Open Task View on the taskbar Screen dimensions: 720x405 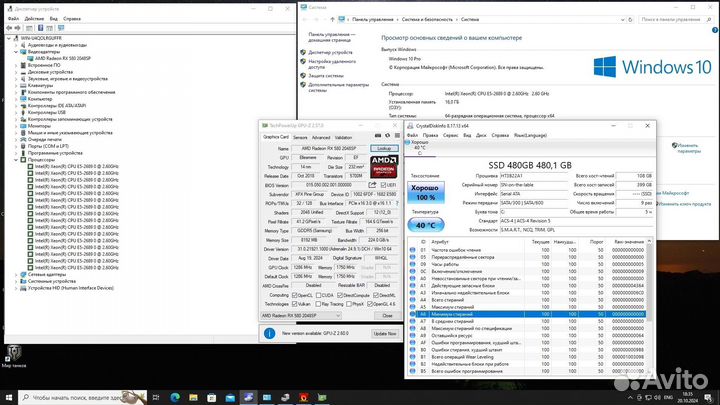[156, 397]
